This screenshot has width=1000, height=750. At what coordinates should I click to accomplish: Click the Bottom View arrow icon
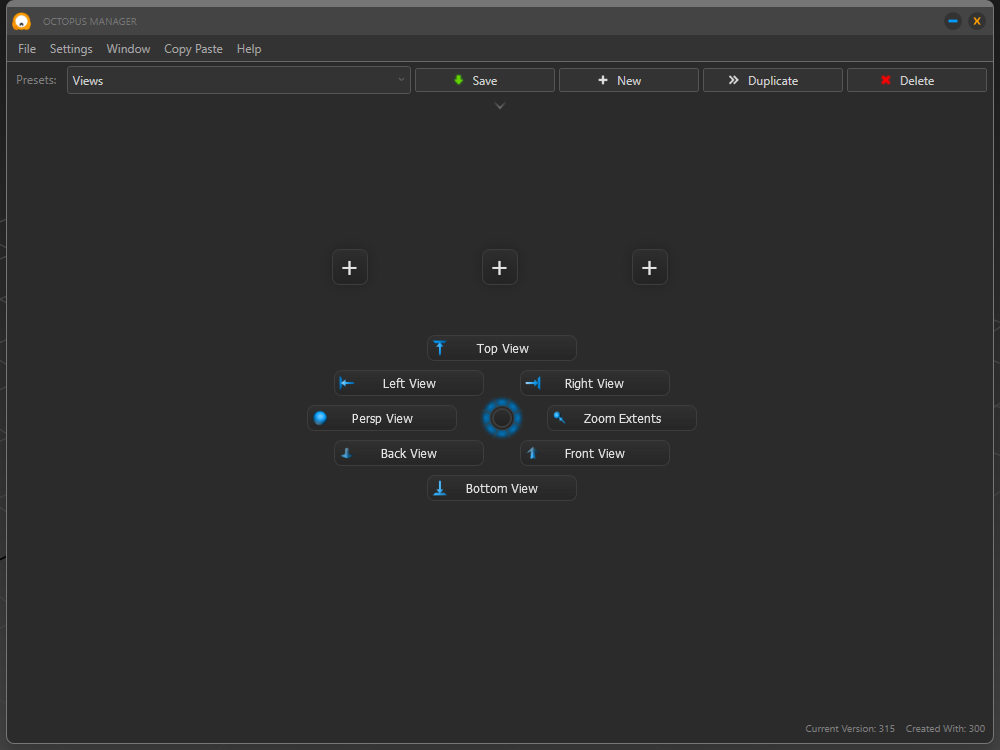coord(439,488)
